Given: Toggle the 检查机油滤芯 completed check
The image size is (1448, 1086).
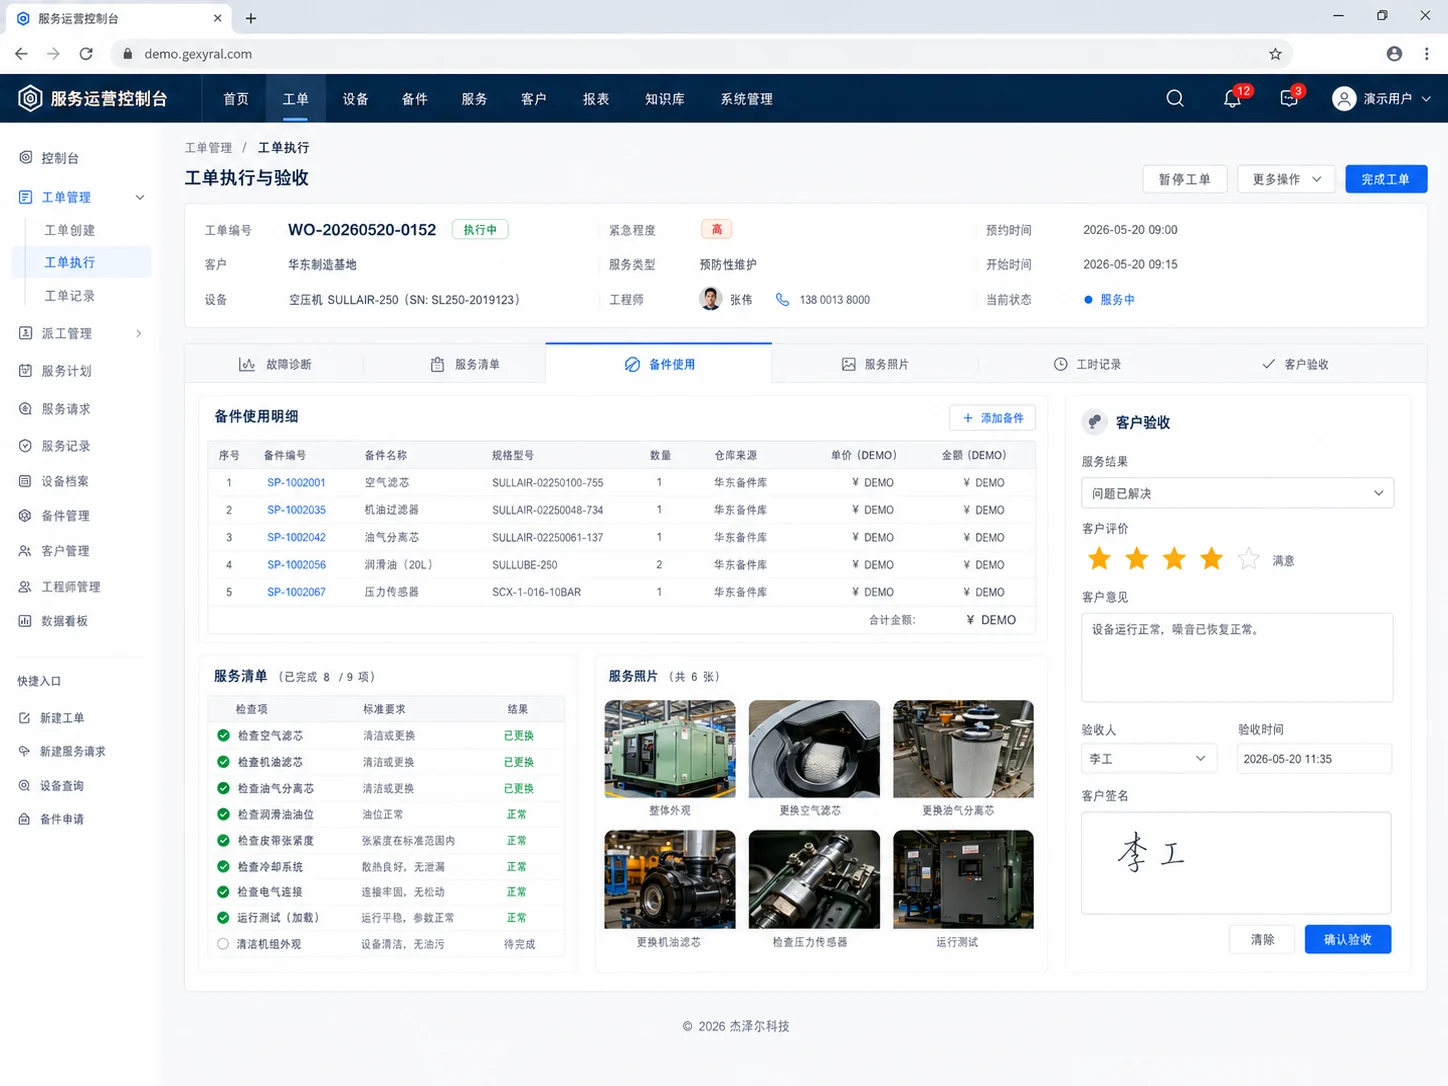Looking at the screenshot, I should click(223, 762).
